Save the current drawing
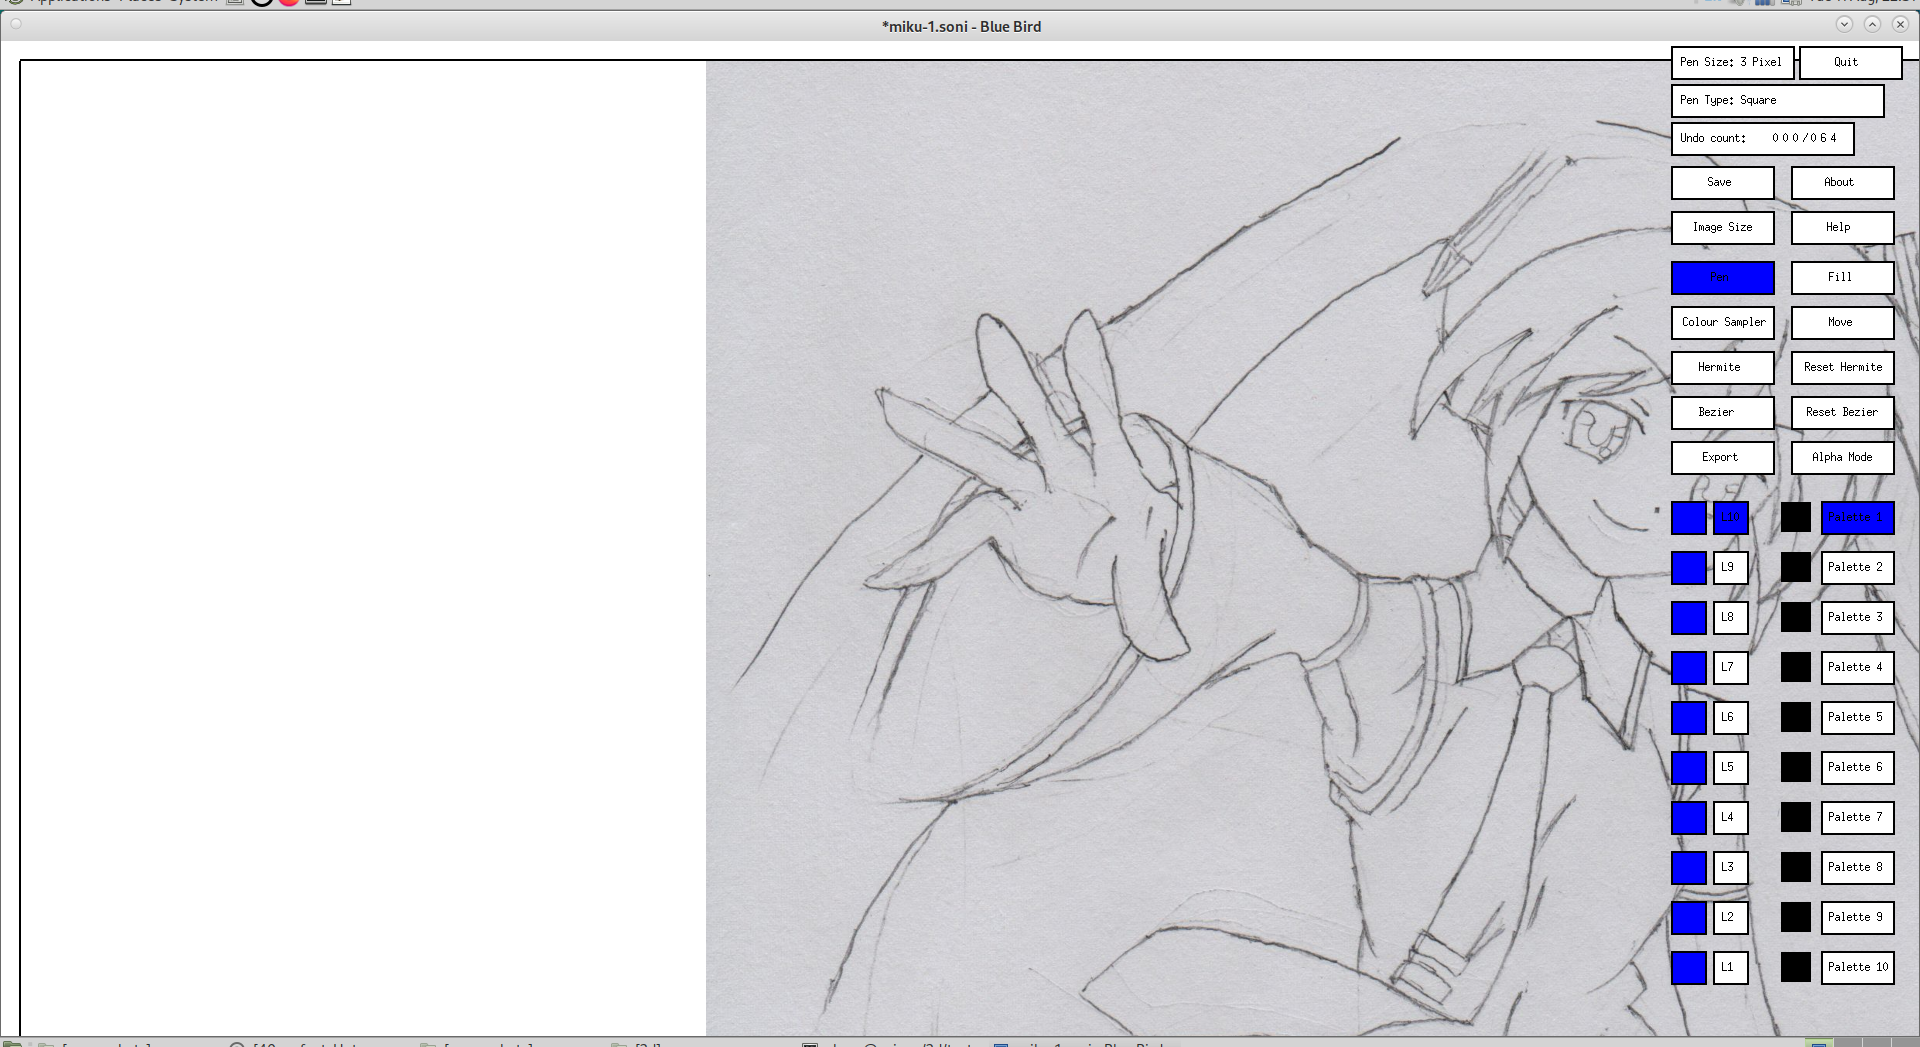This screenshot has width=1920, height=1047. pyautogui.click(x=1722, y=183)
